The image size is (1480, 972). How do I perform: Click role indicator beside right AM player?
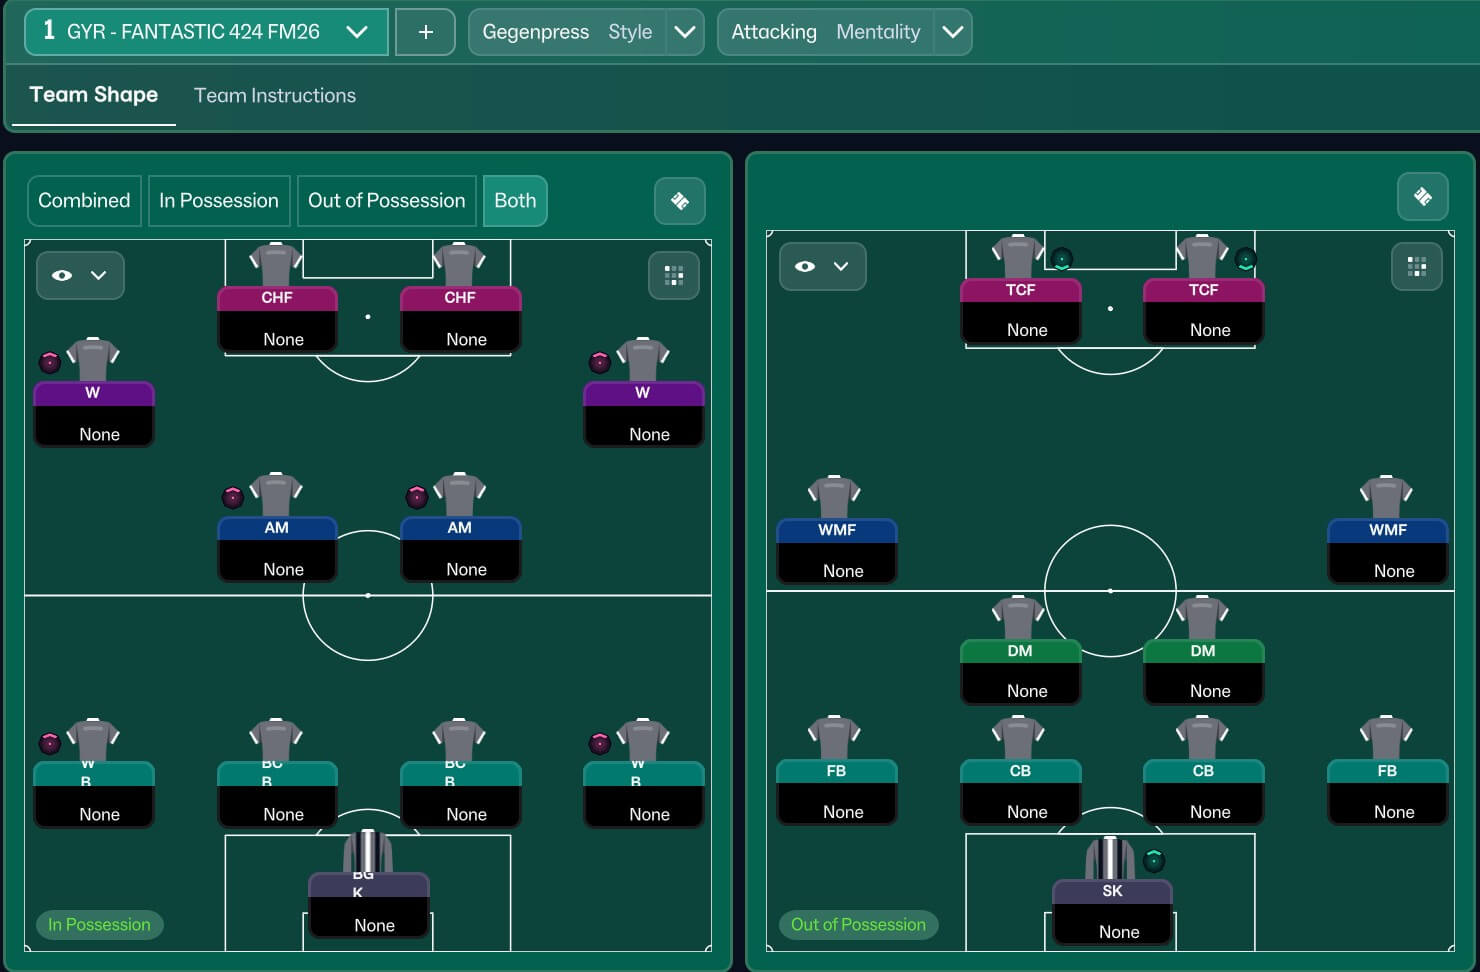(416, 496)
